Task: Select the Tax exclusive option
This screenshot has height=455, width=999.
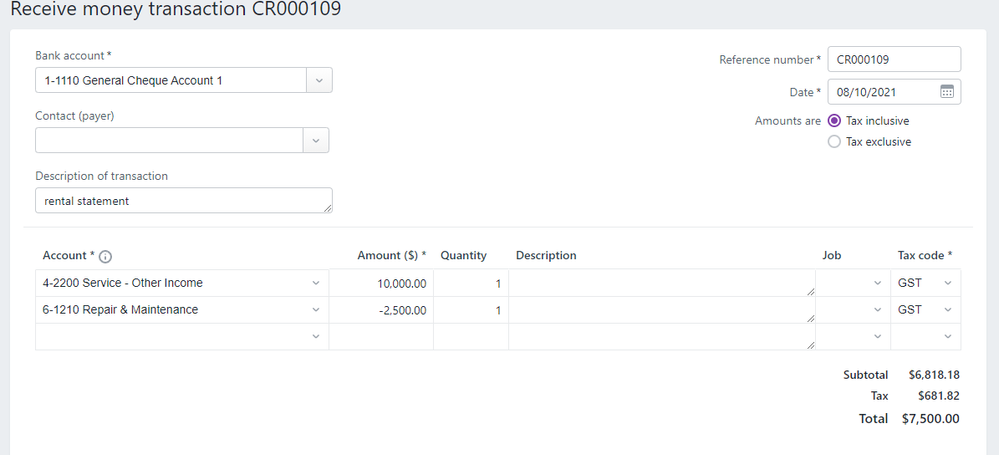Action: tap(835, 142)
